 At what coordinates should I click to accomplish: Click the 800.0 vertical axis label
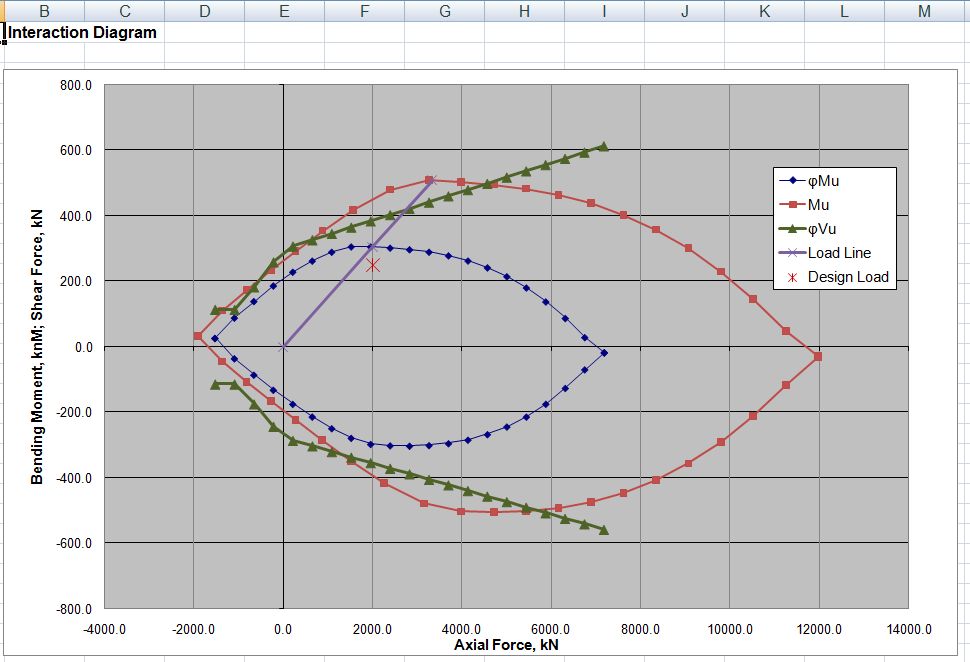(75, 85)
